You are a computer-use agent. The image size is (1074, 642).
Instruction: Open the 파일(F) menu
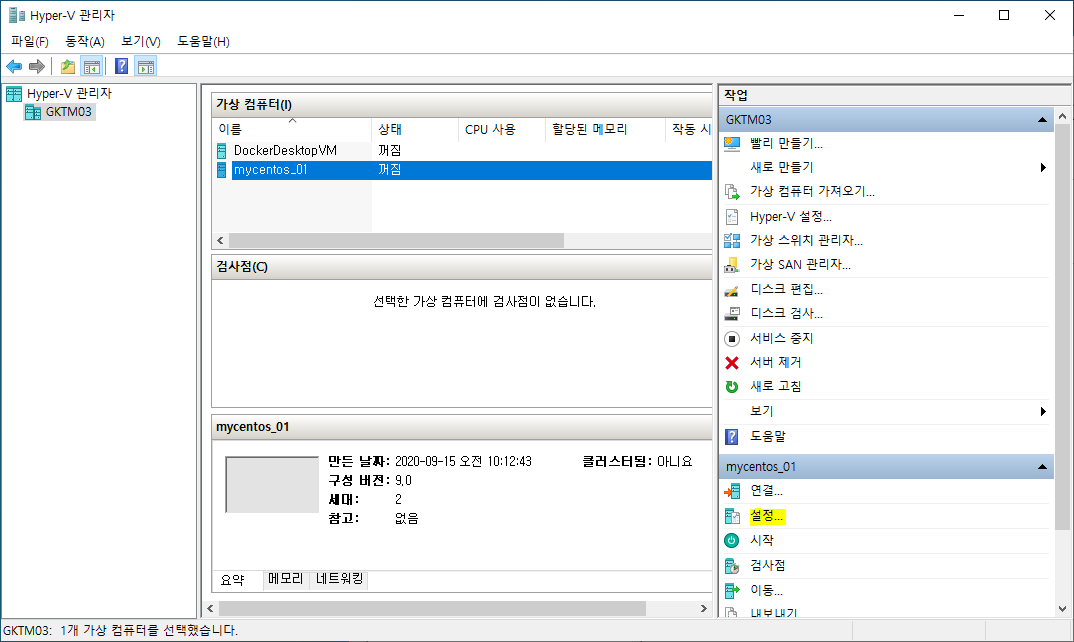tap(29, 42)
